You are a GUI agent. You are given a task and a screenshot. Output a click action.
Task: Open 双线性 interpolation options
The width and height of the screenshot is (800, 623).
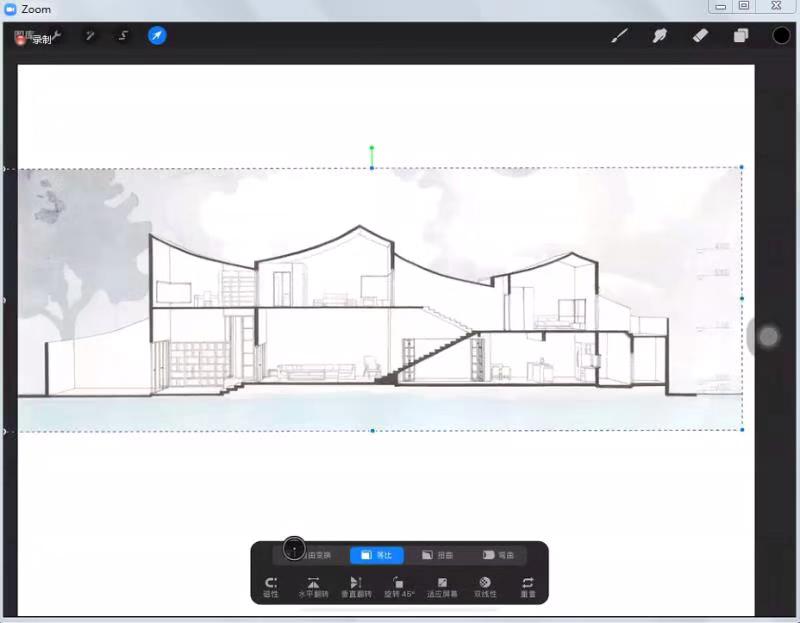pyautogui.click(x=485, y=587)
